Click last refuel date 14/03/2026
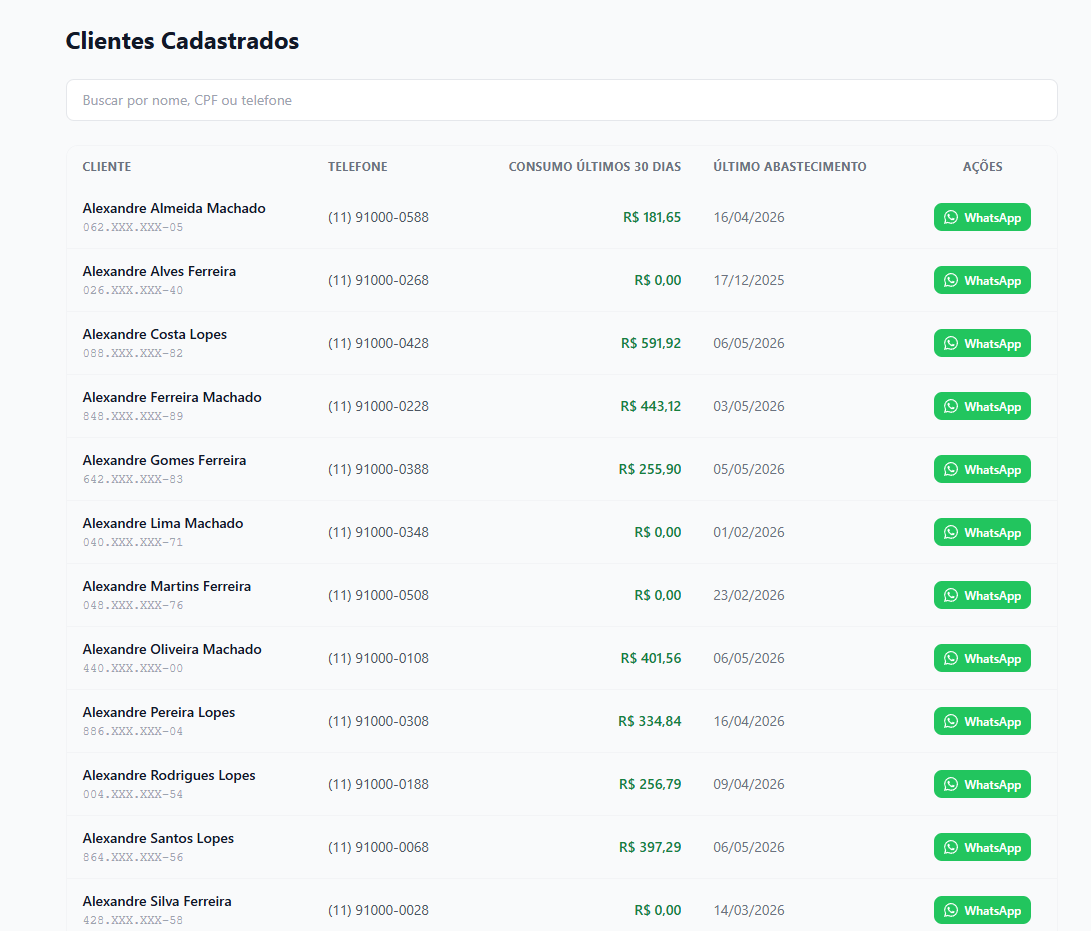The image size is (1091, 931). click(749, 910)
